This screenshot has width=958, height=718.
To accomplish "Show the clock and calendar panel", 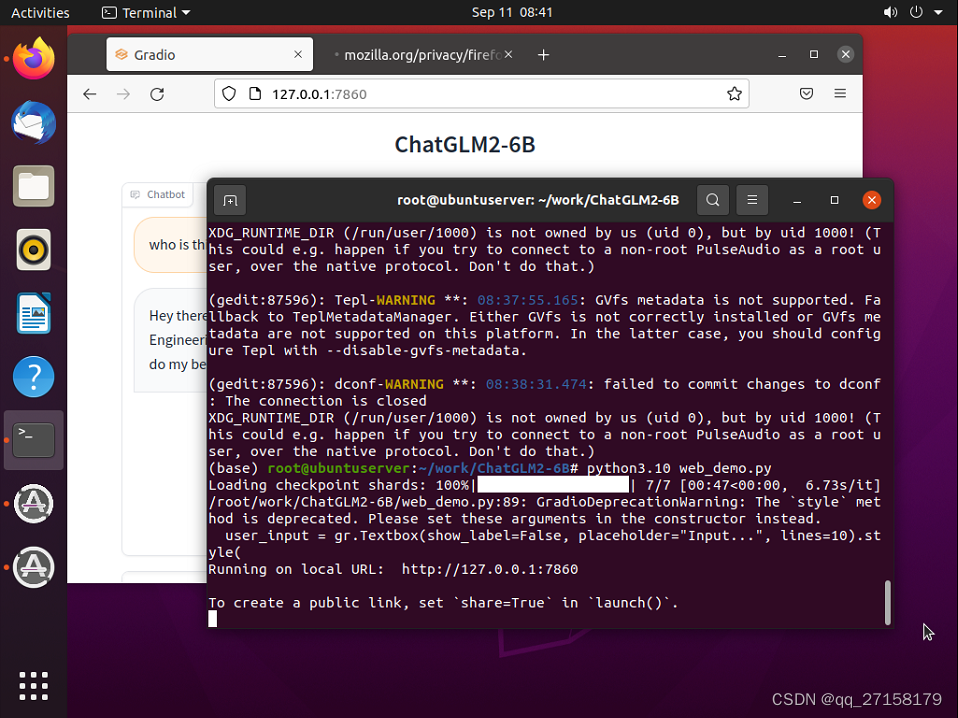I will [x=511, y=12].
